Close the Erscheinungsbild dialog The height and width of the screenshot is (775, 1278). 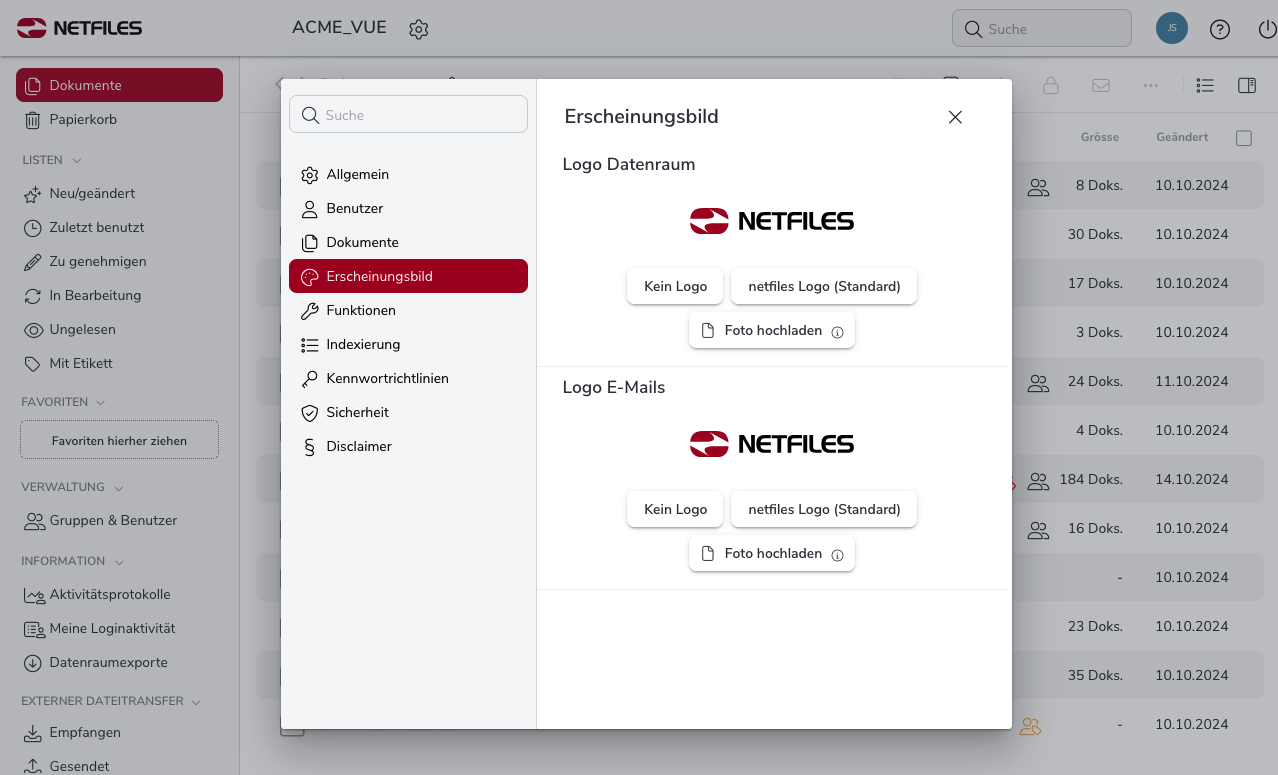(x=955, y=117)
